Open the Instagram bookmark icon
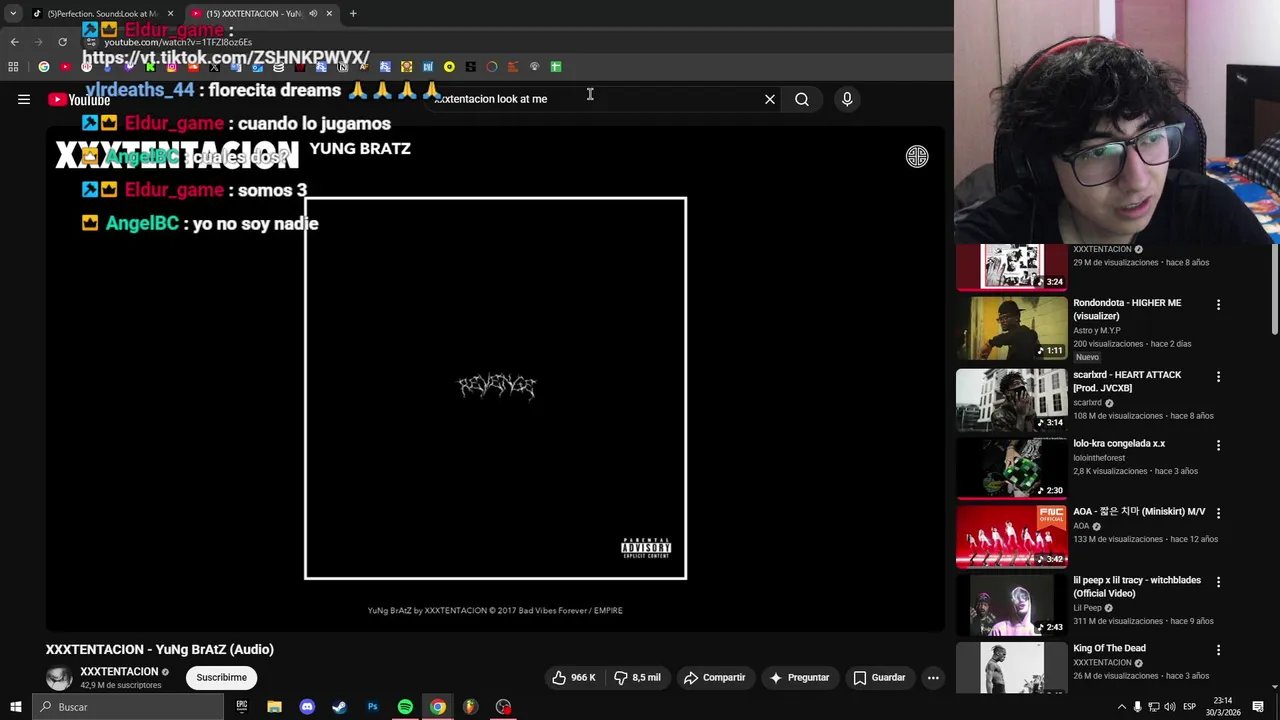Viewport: 1280px width, 720px height. click(x=171, y=67)
